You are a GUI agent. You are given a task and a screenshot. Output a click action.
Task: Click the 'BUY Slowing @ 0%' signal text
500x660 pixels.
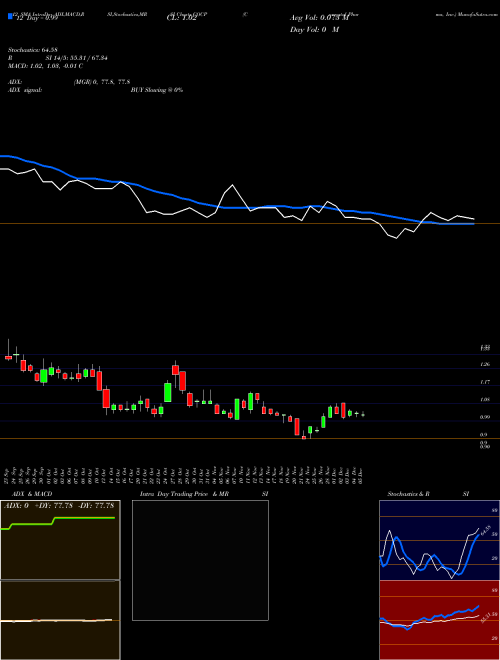pos(157,90)
